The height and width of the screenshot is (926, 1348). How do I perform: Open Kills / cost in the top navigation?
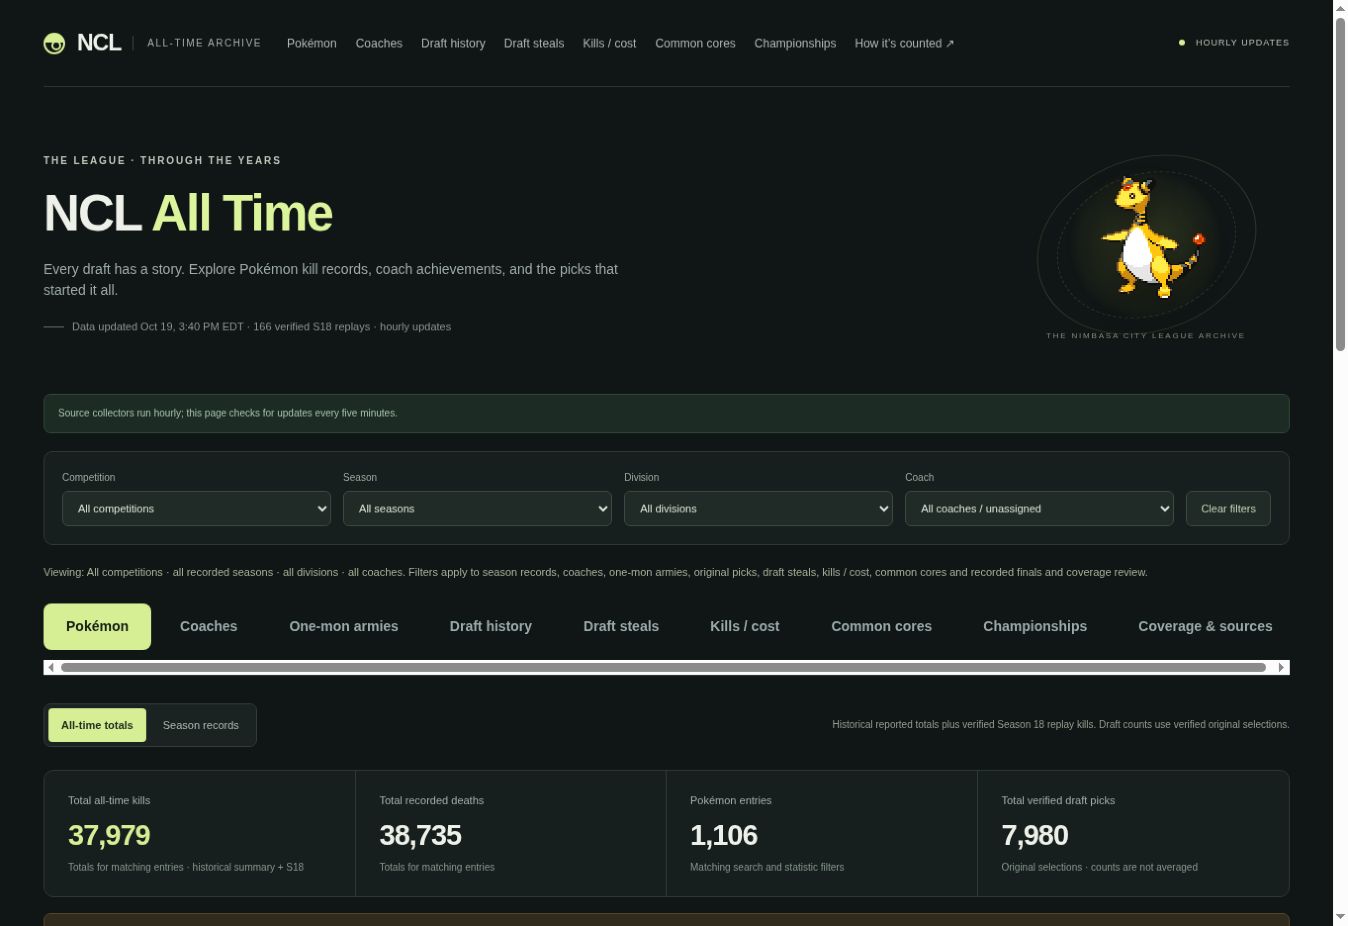609,43
